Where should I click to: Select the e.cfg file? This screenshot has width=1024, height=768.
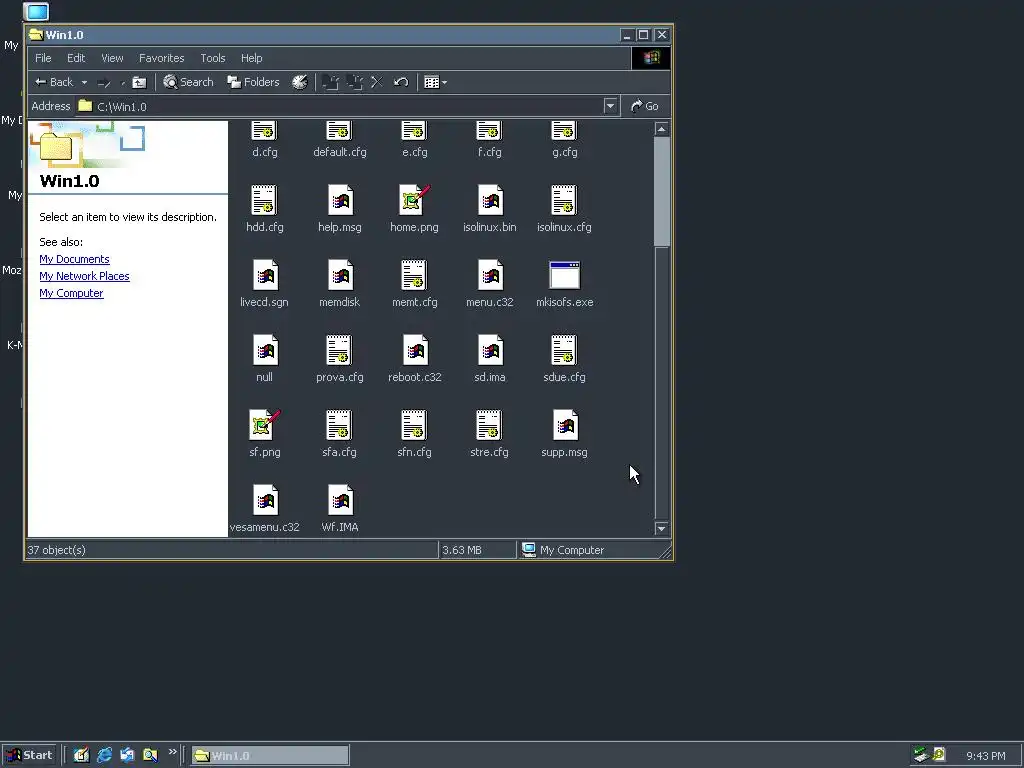point(414,140)
